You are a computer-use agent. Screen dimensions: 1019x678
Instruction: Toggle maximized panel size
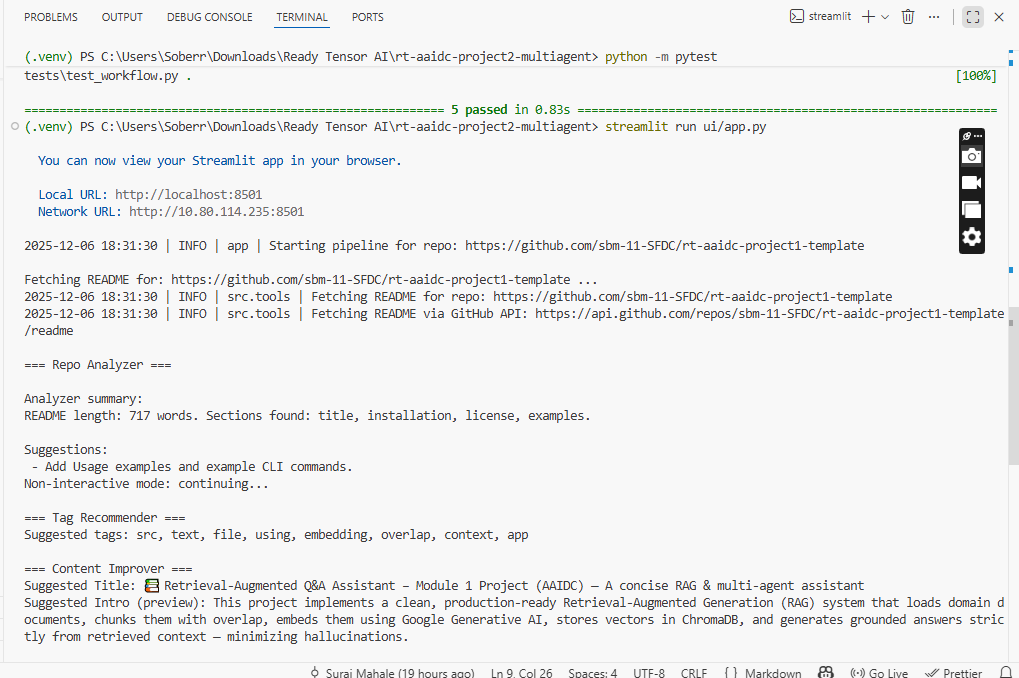972,17
